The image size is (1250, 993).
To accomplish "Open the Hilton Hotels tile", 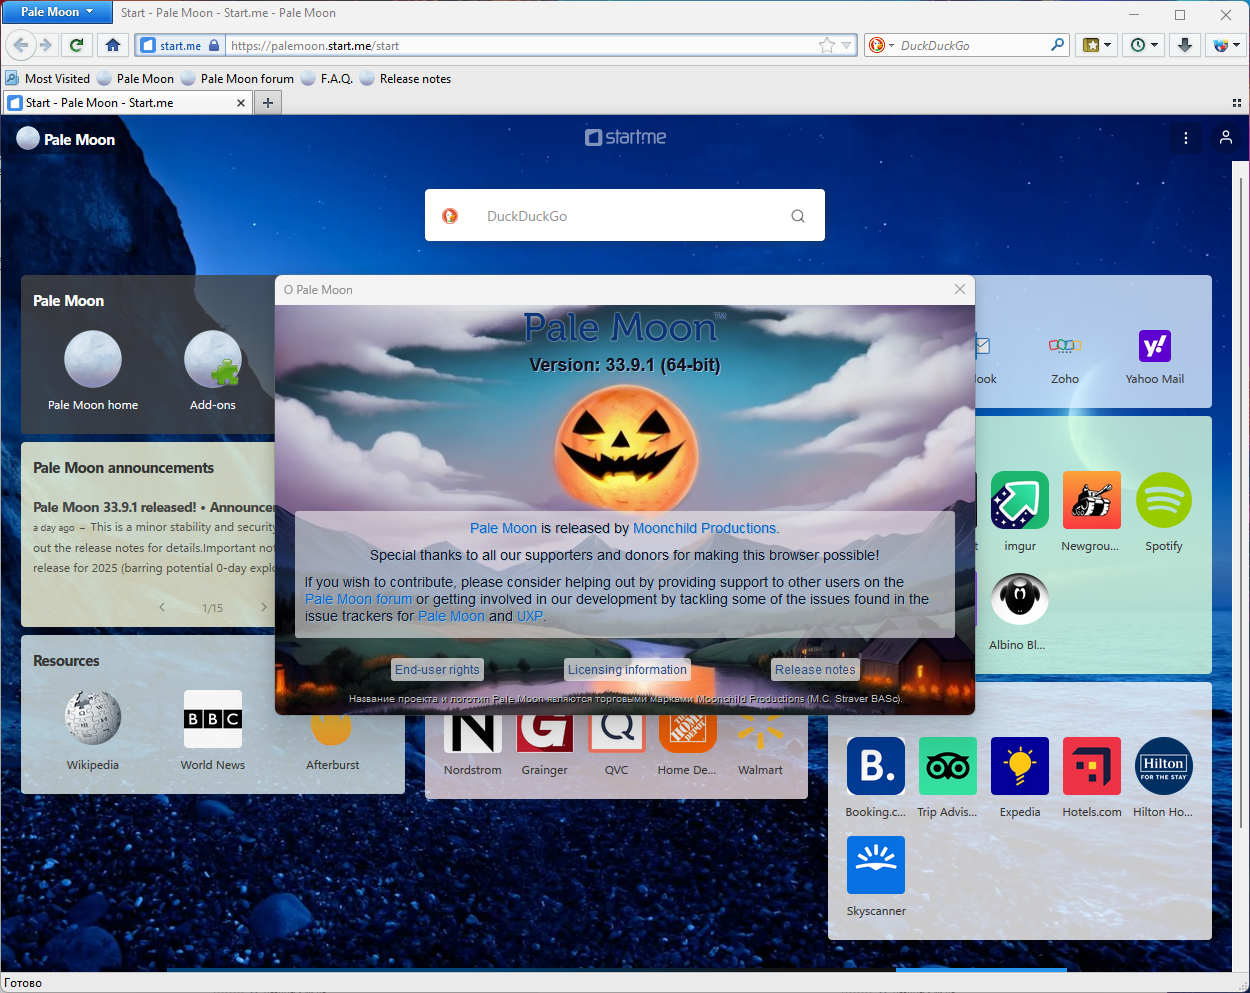I will click(x=1163, y=778).
